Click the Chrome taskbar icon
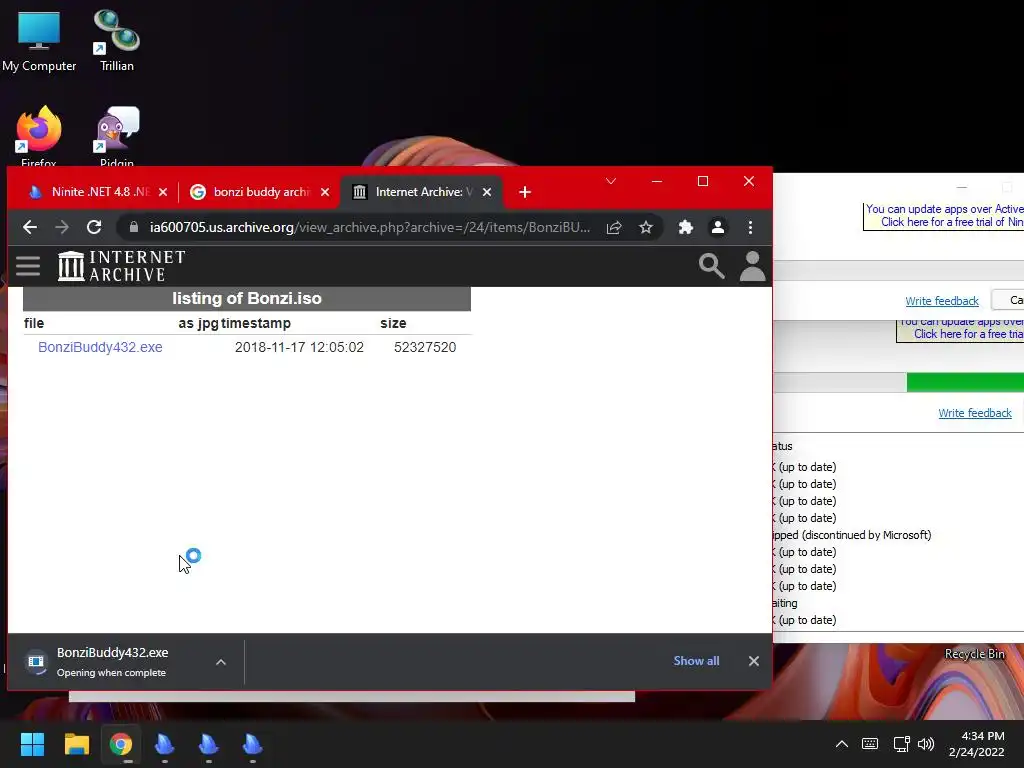This screenshot has width=1024, height=768. point(121,744)
